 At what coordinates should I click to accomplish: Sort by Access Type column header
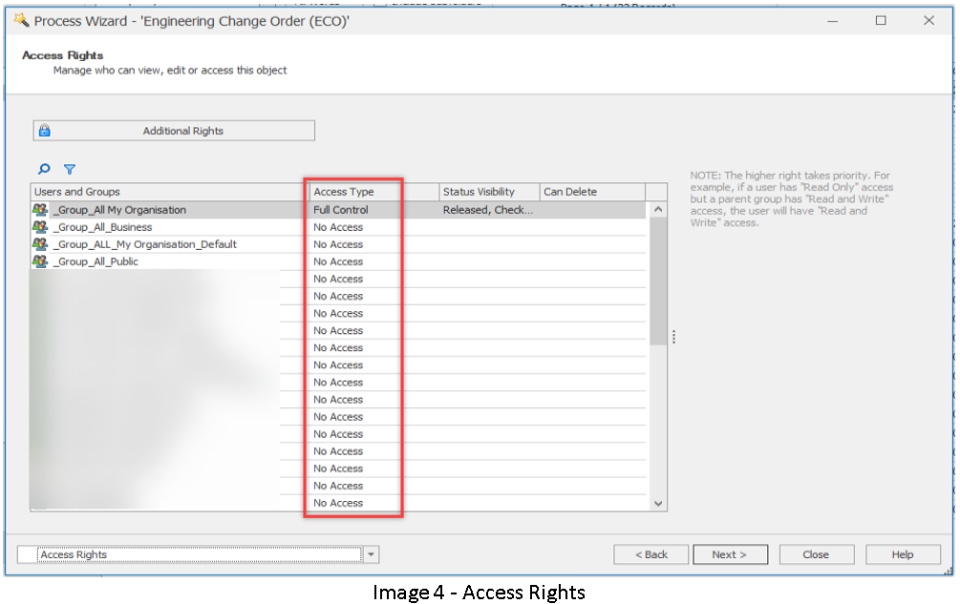click(374, 192)
